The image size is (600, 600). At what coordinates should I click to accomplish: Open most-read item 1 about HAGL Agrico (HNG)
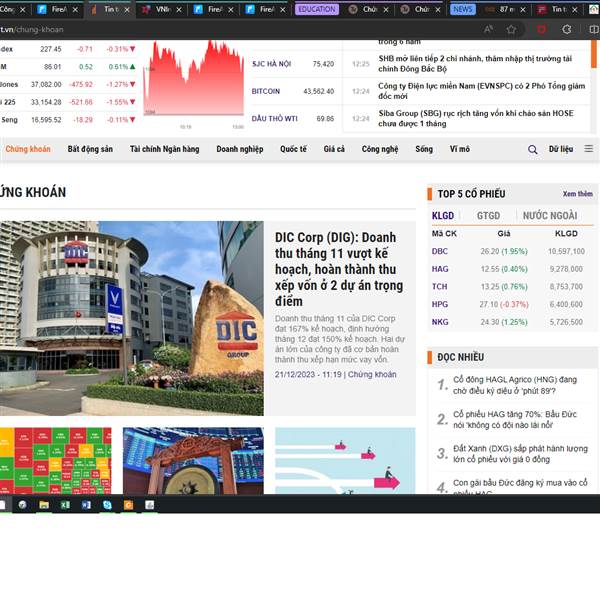pos(515,385)
